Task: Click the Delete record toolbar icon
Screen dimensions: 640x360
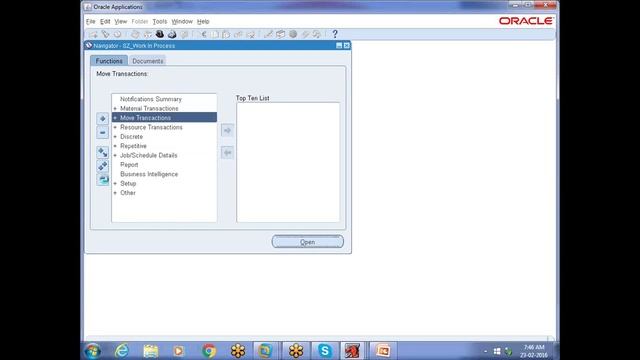Action: click(x=251, y=34)
